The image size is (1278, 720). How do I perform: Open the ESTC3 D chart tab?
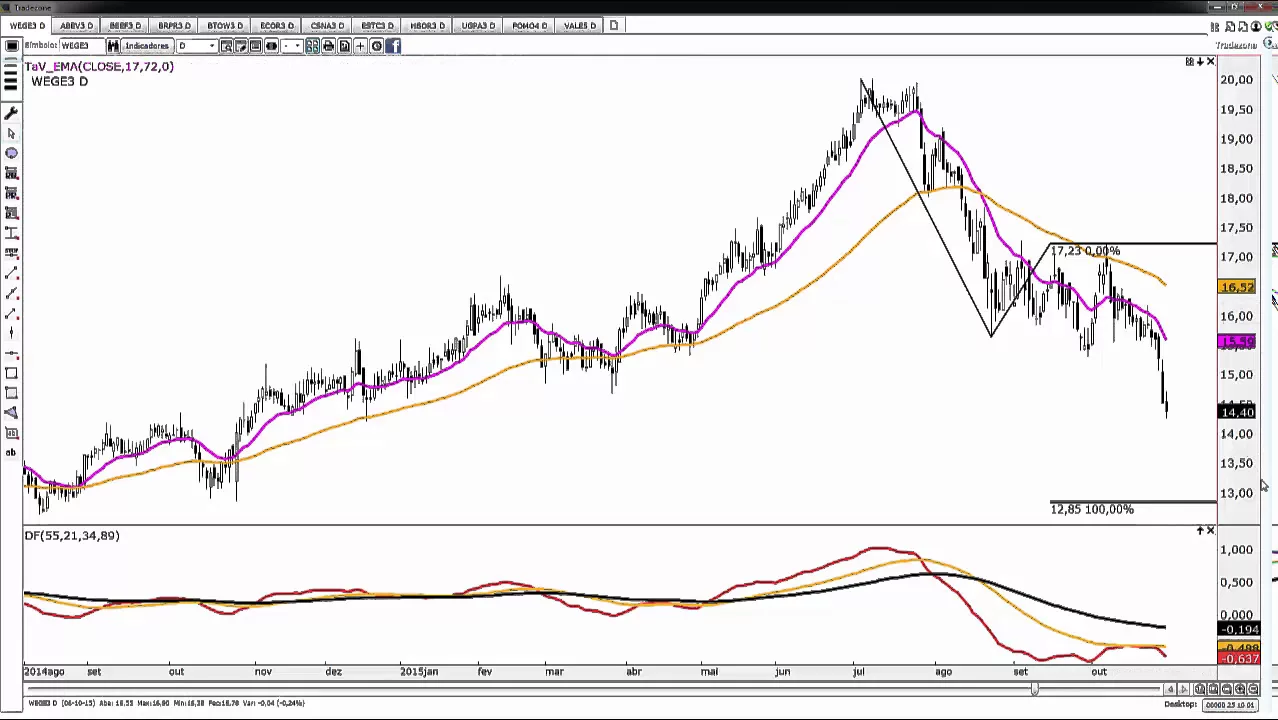377,25
